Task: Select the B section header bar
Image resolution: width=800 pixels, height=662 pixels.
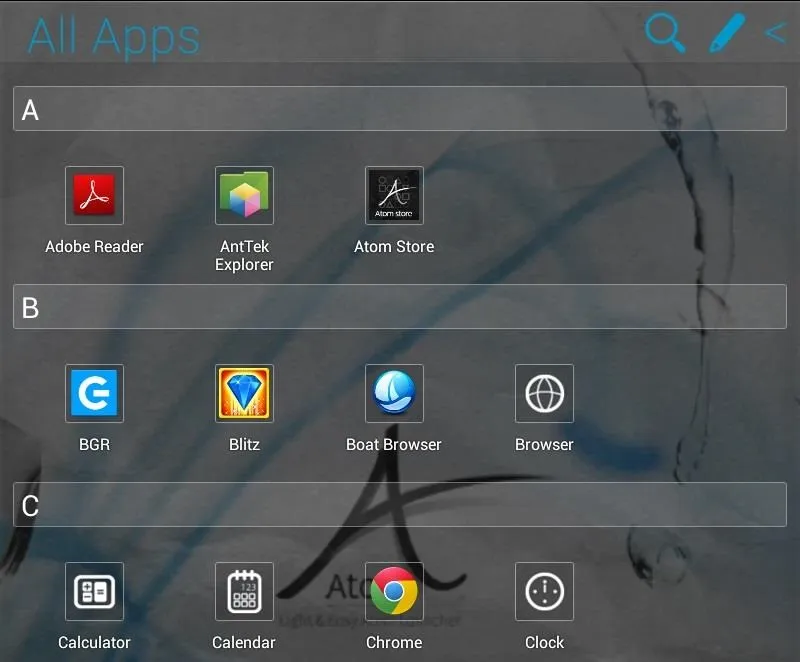Action: [400, 307]
